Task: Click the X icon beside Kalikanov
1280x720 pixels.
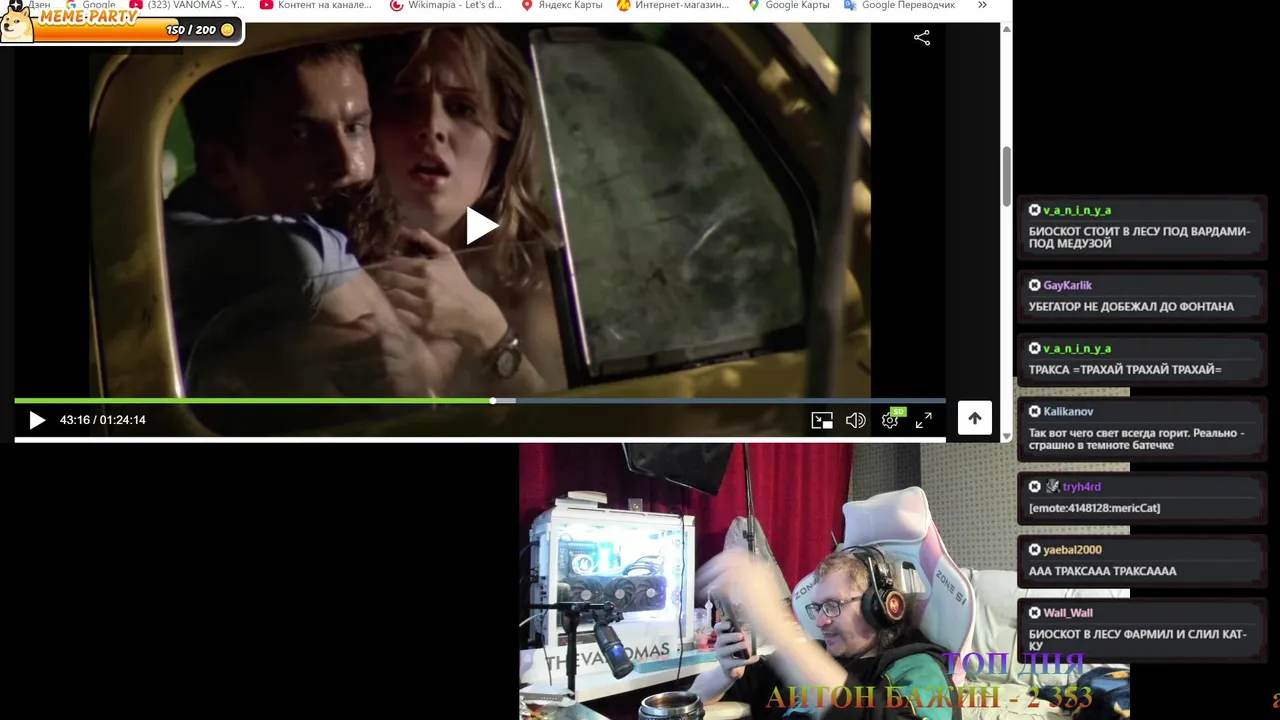Action: 1035,411
